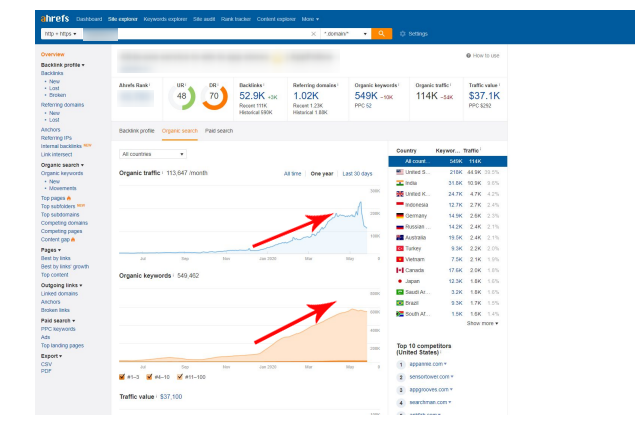Viewport: 635px width, 442px height.
Task: Click the Canada flag icon
Action: coord(400,270)
